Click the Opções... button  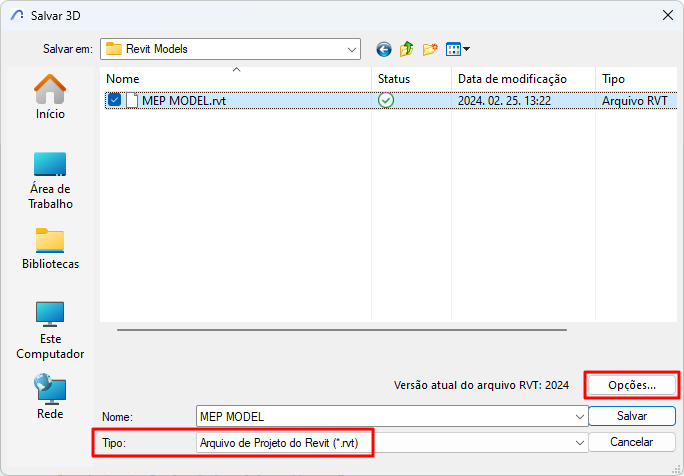632,385
